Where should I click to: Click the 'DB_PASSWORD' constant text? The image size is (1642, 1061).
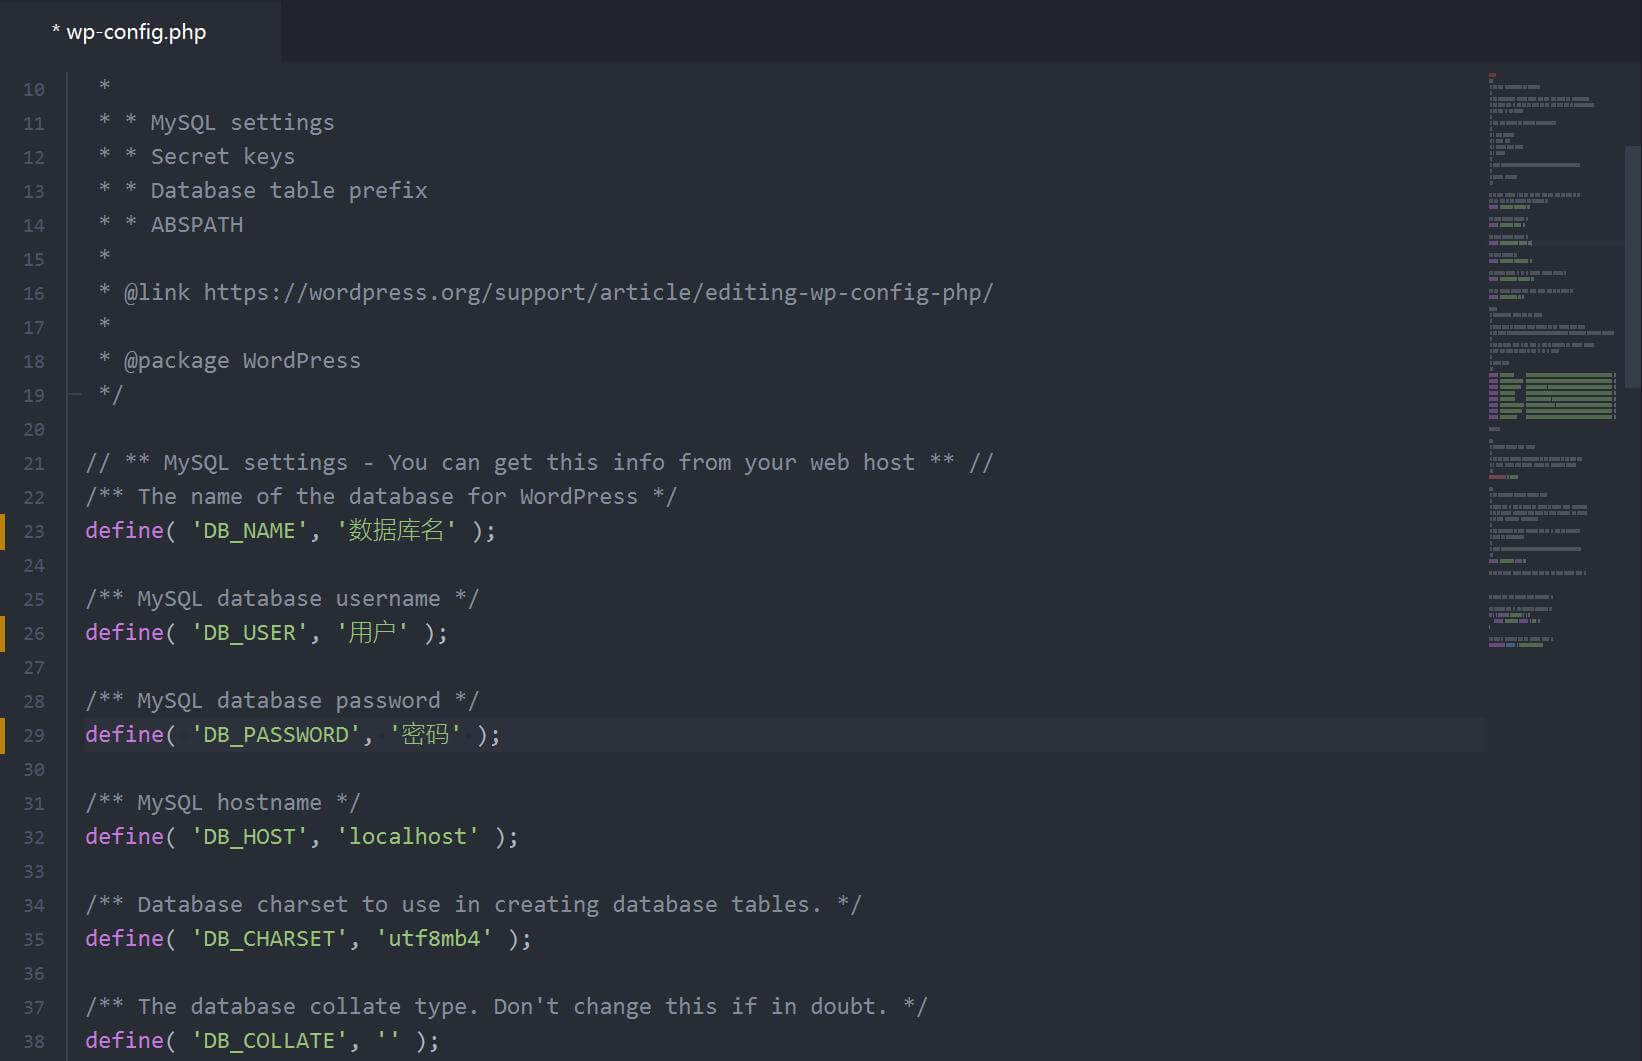(x=275, y=735)
